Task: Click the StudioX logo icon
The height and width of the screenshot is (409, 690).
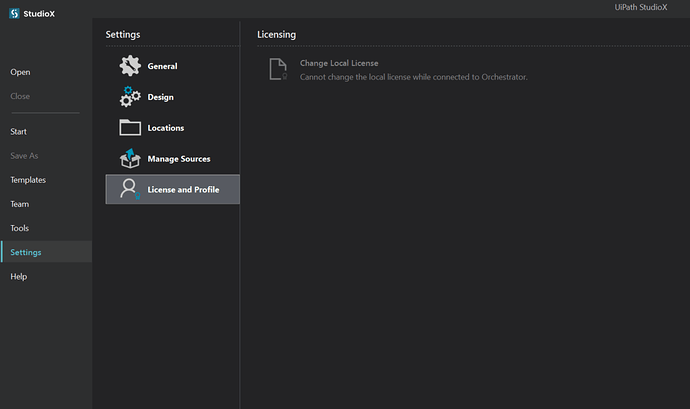Action: (x=15, y=15)
